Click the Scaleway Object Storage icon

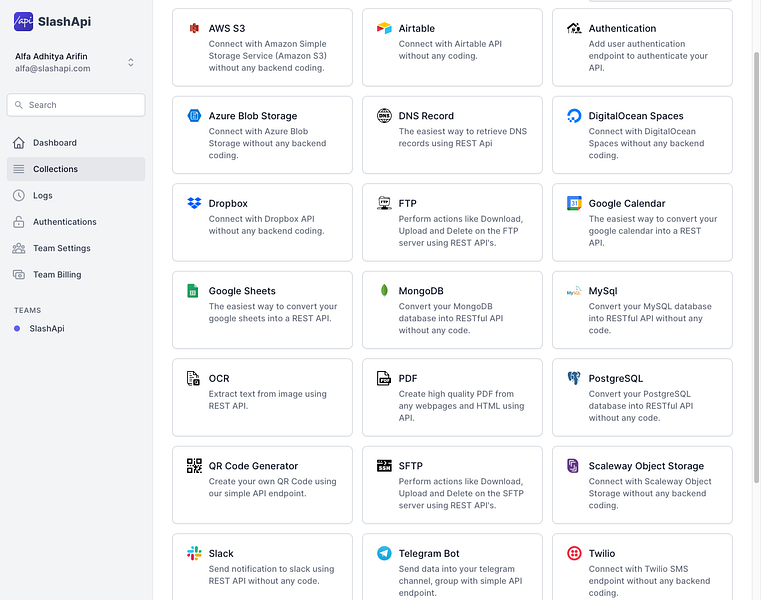[573, 466]
